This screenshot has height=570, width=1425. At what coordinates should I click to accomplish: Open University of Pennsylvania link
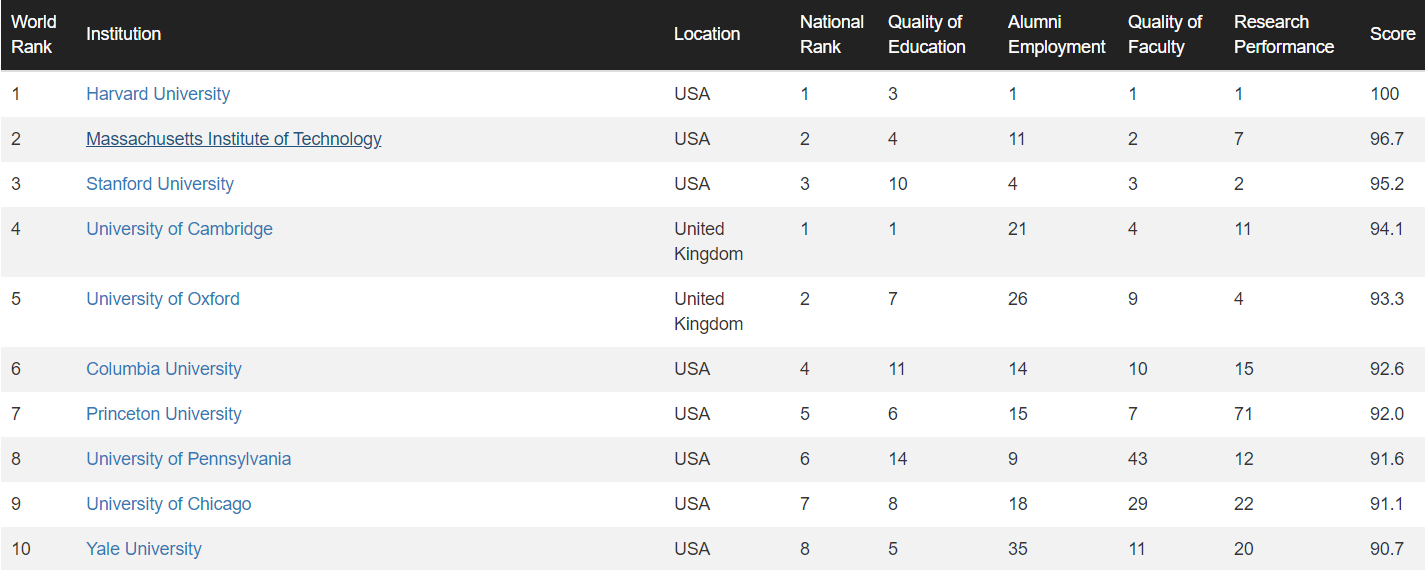[189, 459]
